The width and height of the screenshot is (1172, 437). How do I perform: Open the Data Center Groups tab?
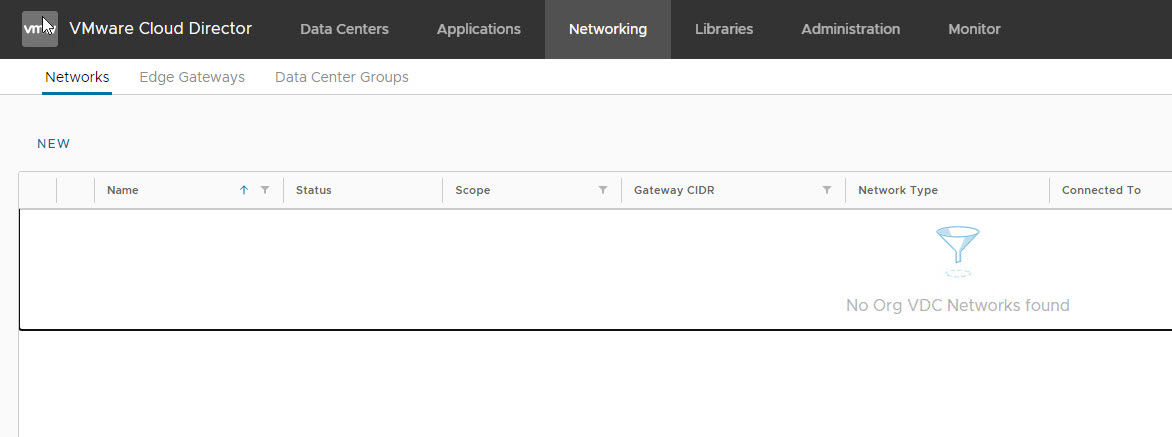pos(341,77)
